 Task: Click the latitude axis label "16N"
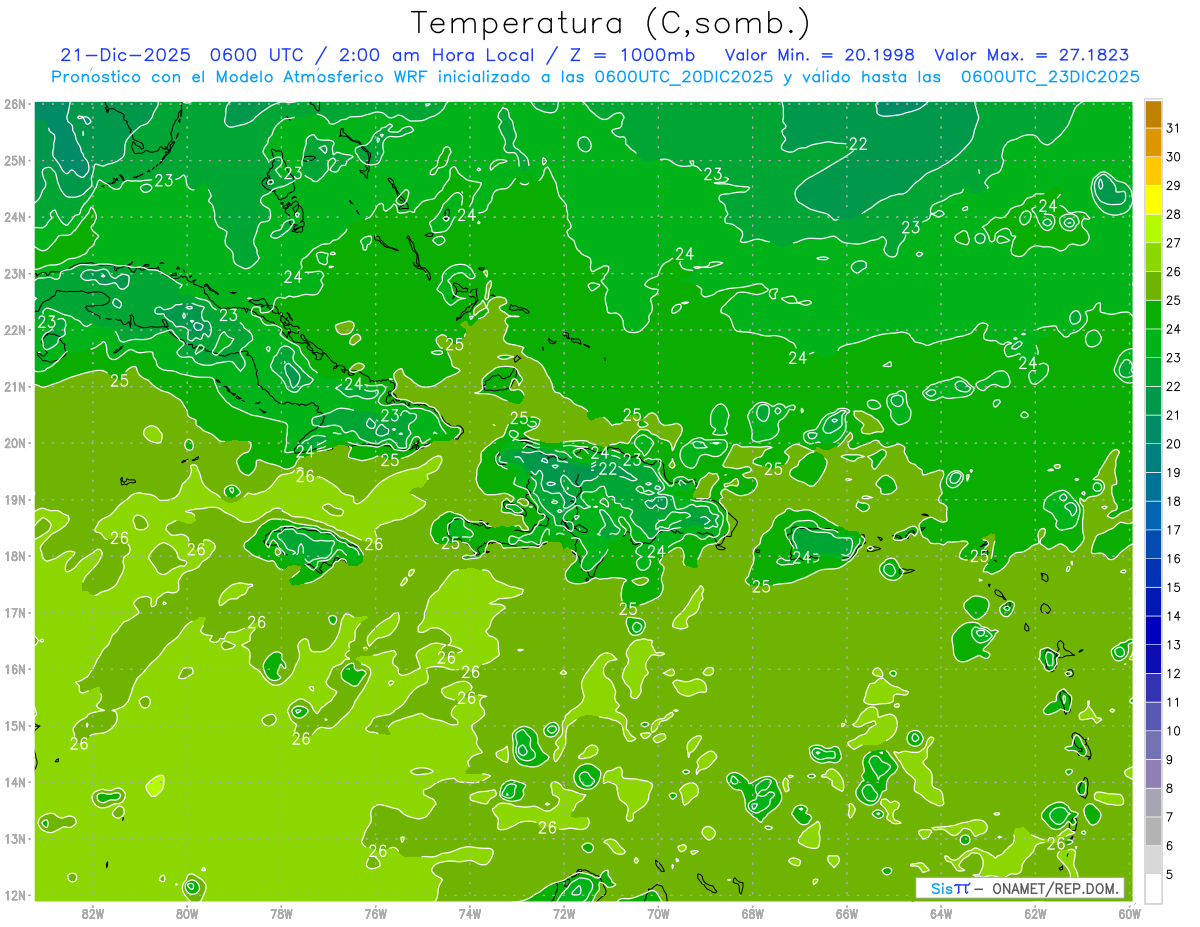click(15, 669)
